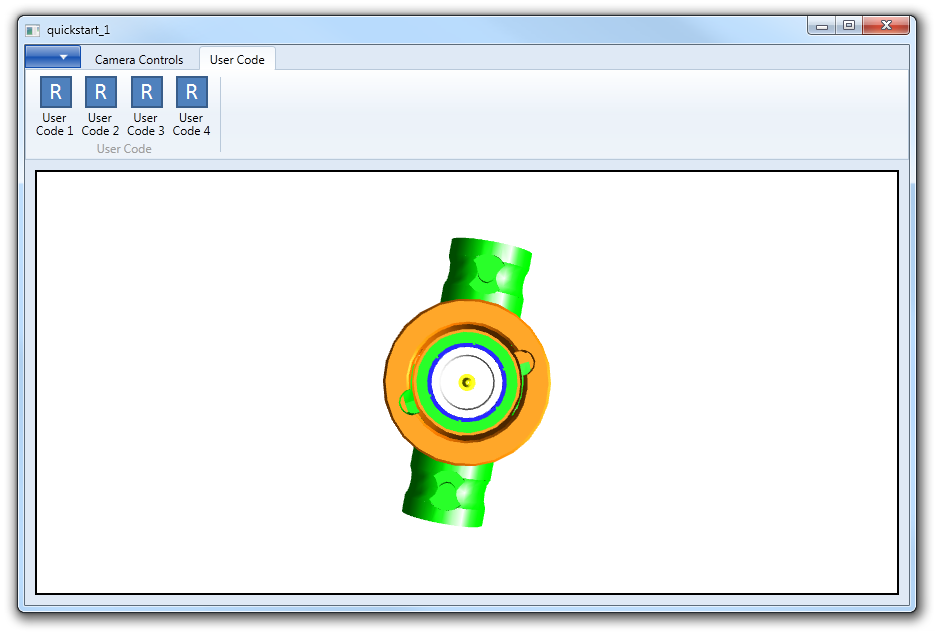Minimize the quickstart_1 window
Image resolution: width=940 pixels, height=634 pixels.
tap(822, 27)
